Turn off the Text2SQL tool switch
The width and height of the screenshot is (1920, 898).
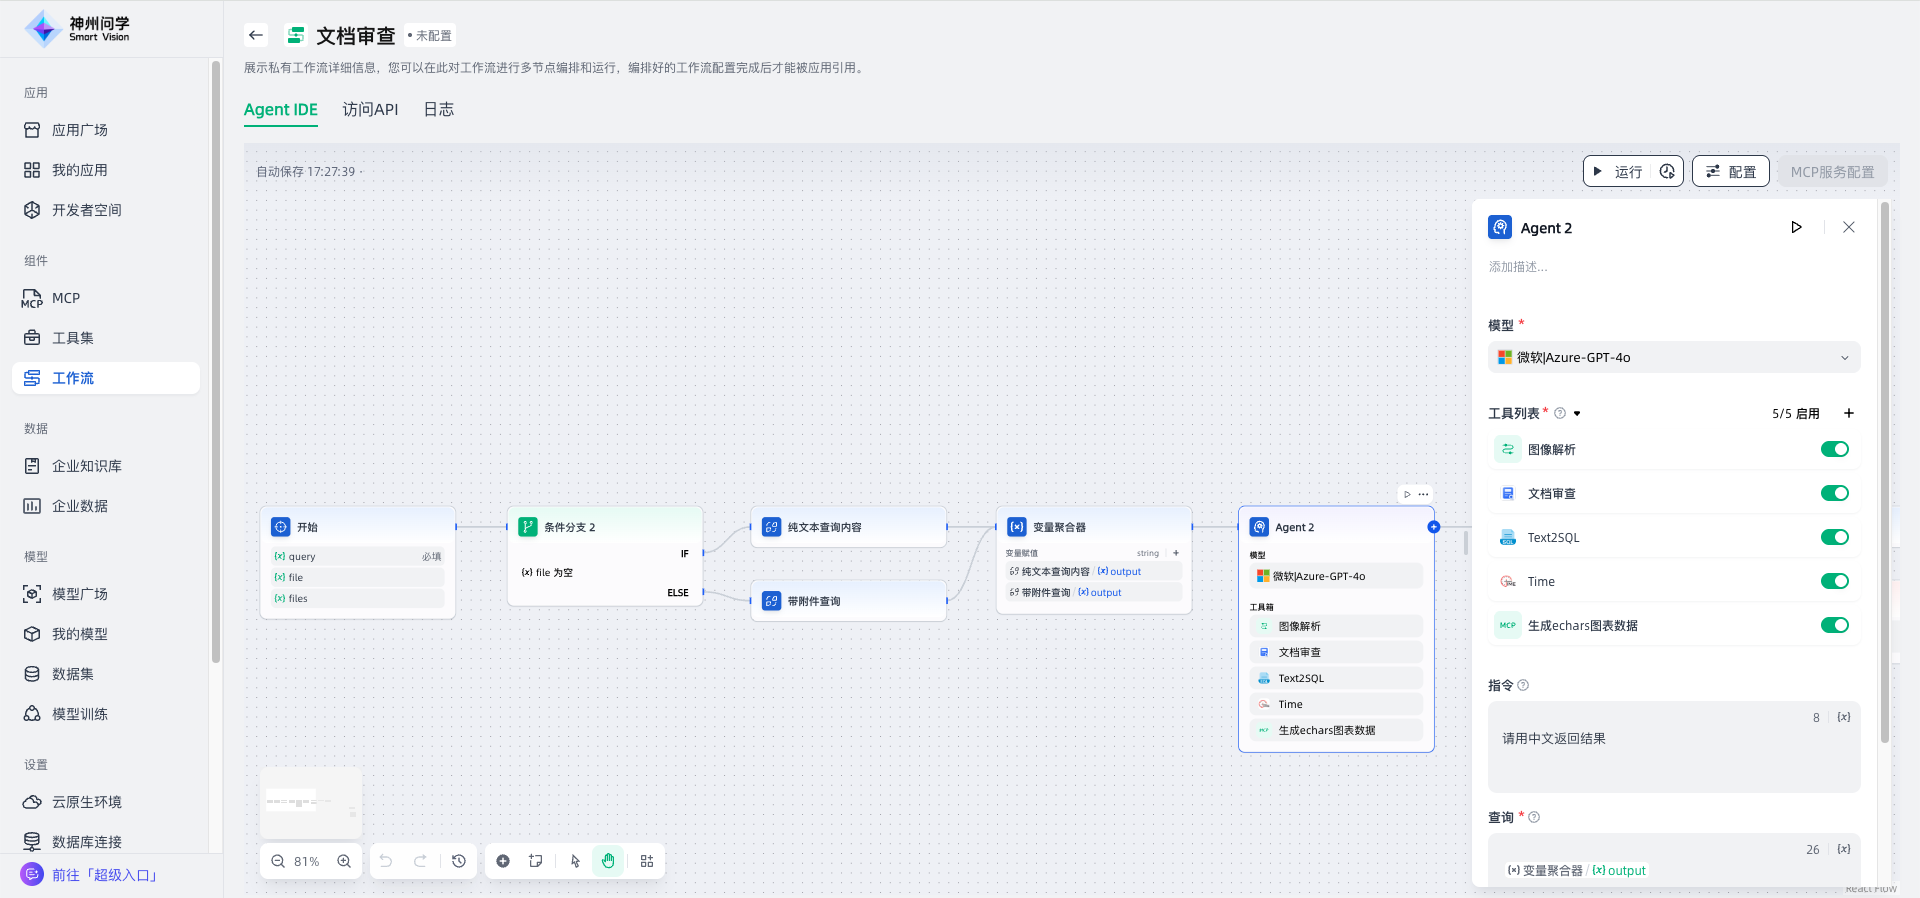point(1834,537)
